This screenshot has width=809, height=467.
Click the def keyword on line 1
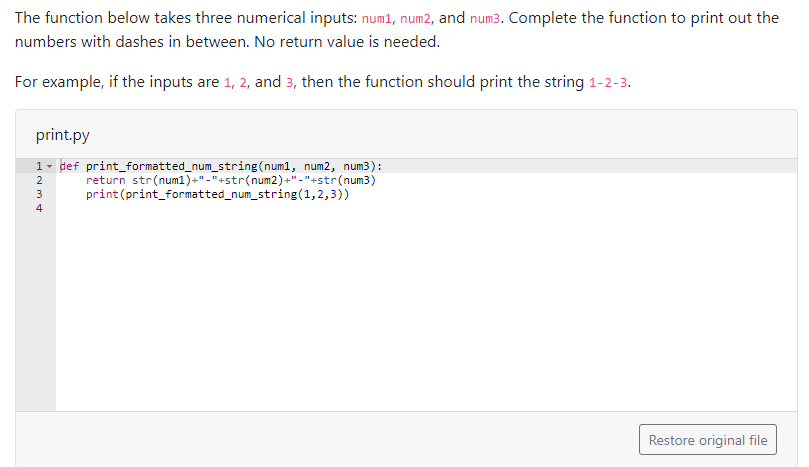70,166
